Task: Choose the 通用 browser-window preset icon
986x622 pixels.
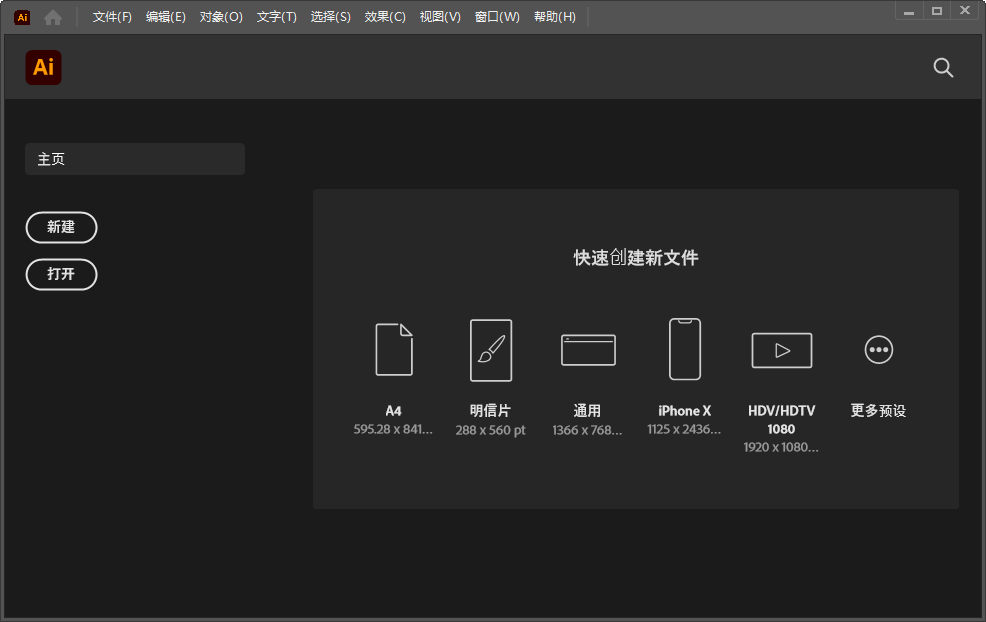Action: [x=587, y=350]
